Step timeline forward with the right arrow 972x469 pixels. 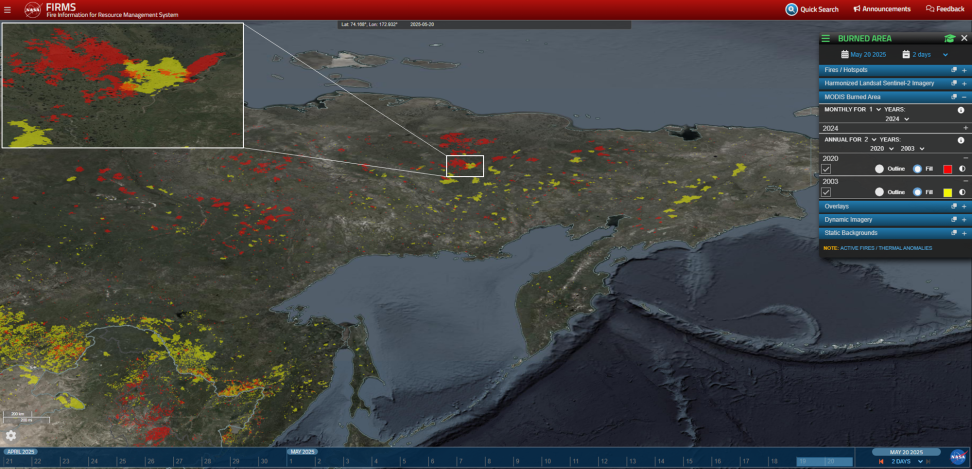[928, 462]
